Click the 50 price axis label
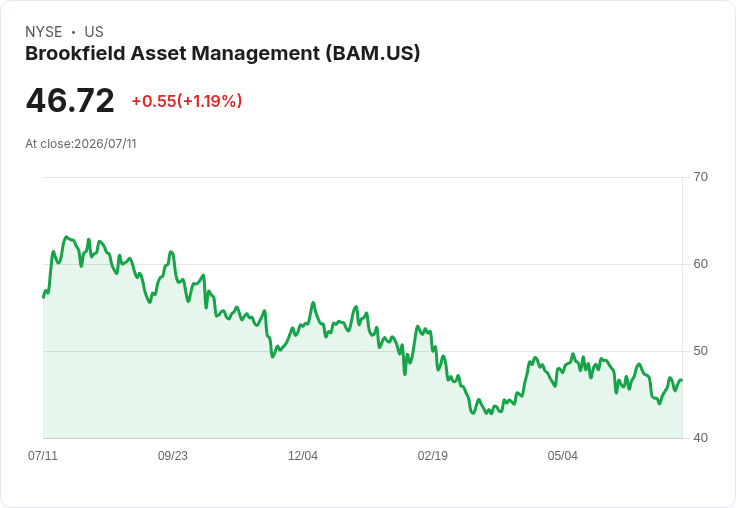Screen dimensions: 736x508 [700, 351]
